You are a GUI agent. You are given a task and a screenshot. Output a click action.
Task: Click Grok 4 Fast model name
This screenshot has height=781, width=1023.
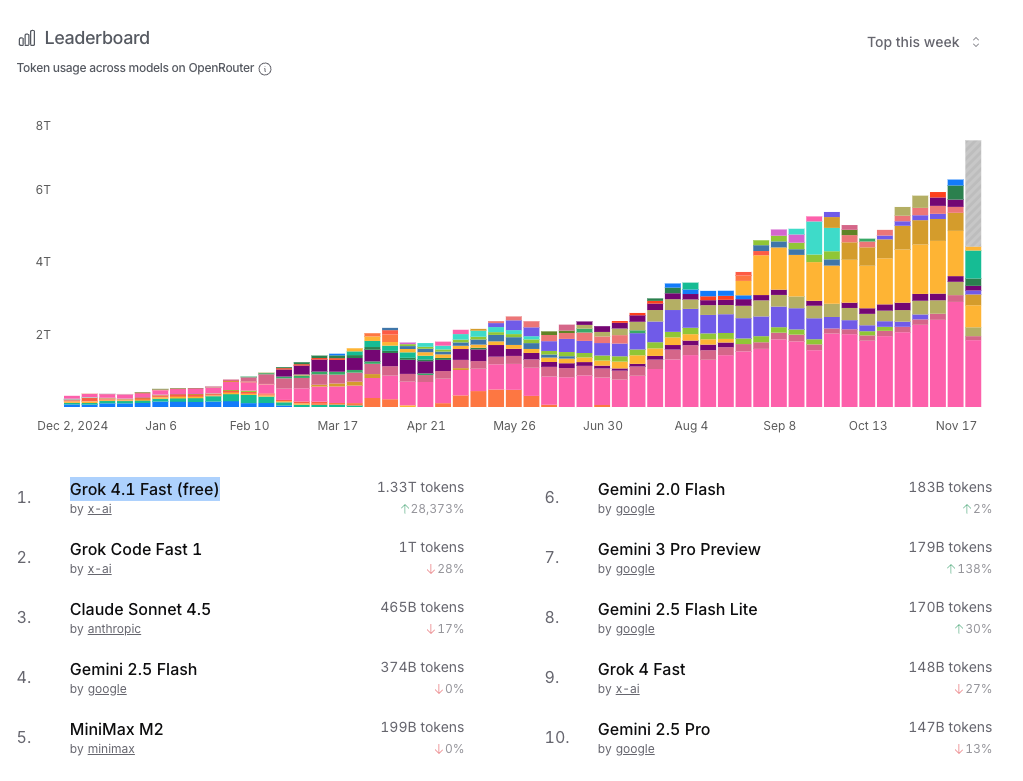point(641,669)
